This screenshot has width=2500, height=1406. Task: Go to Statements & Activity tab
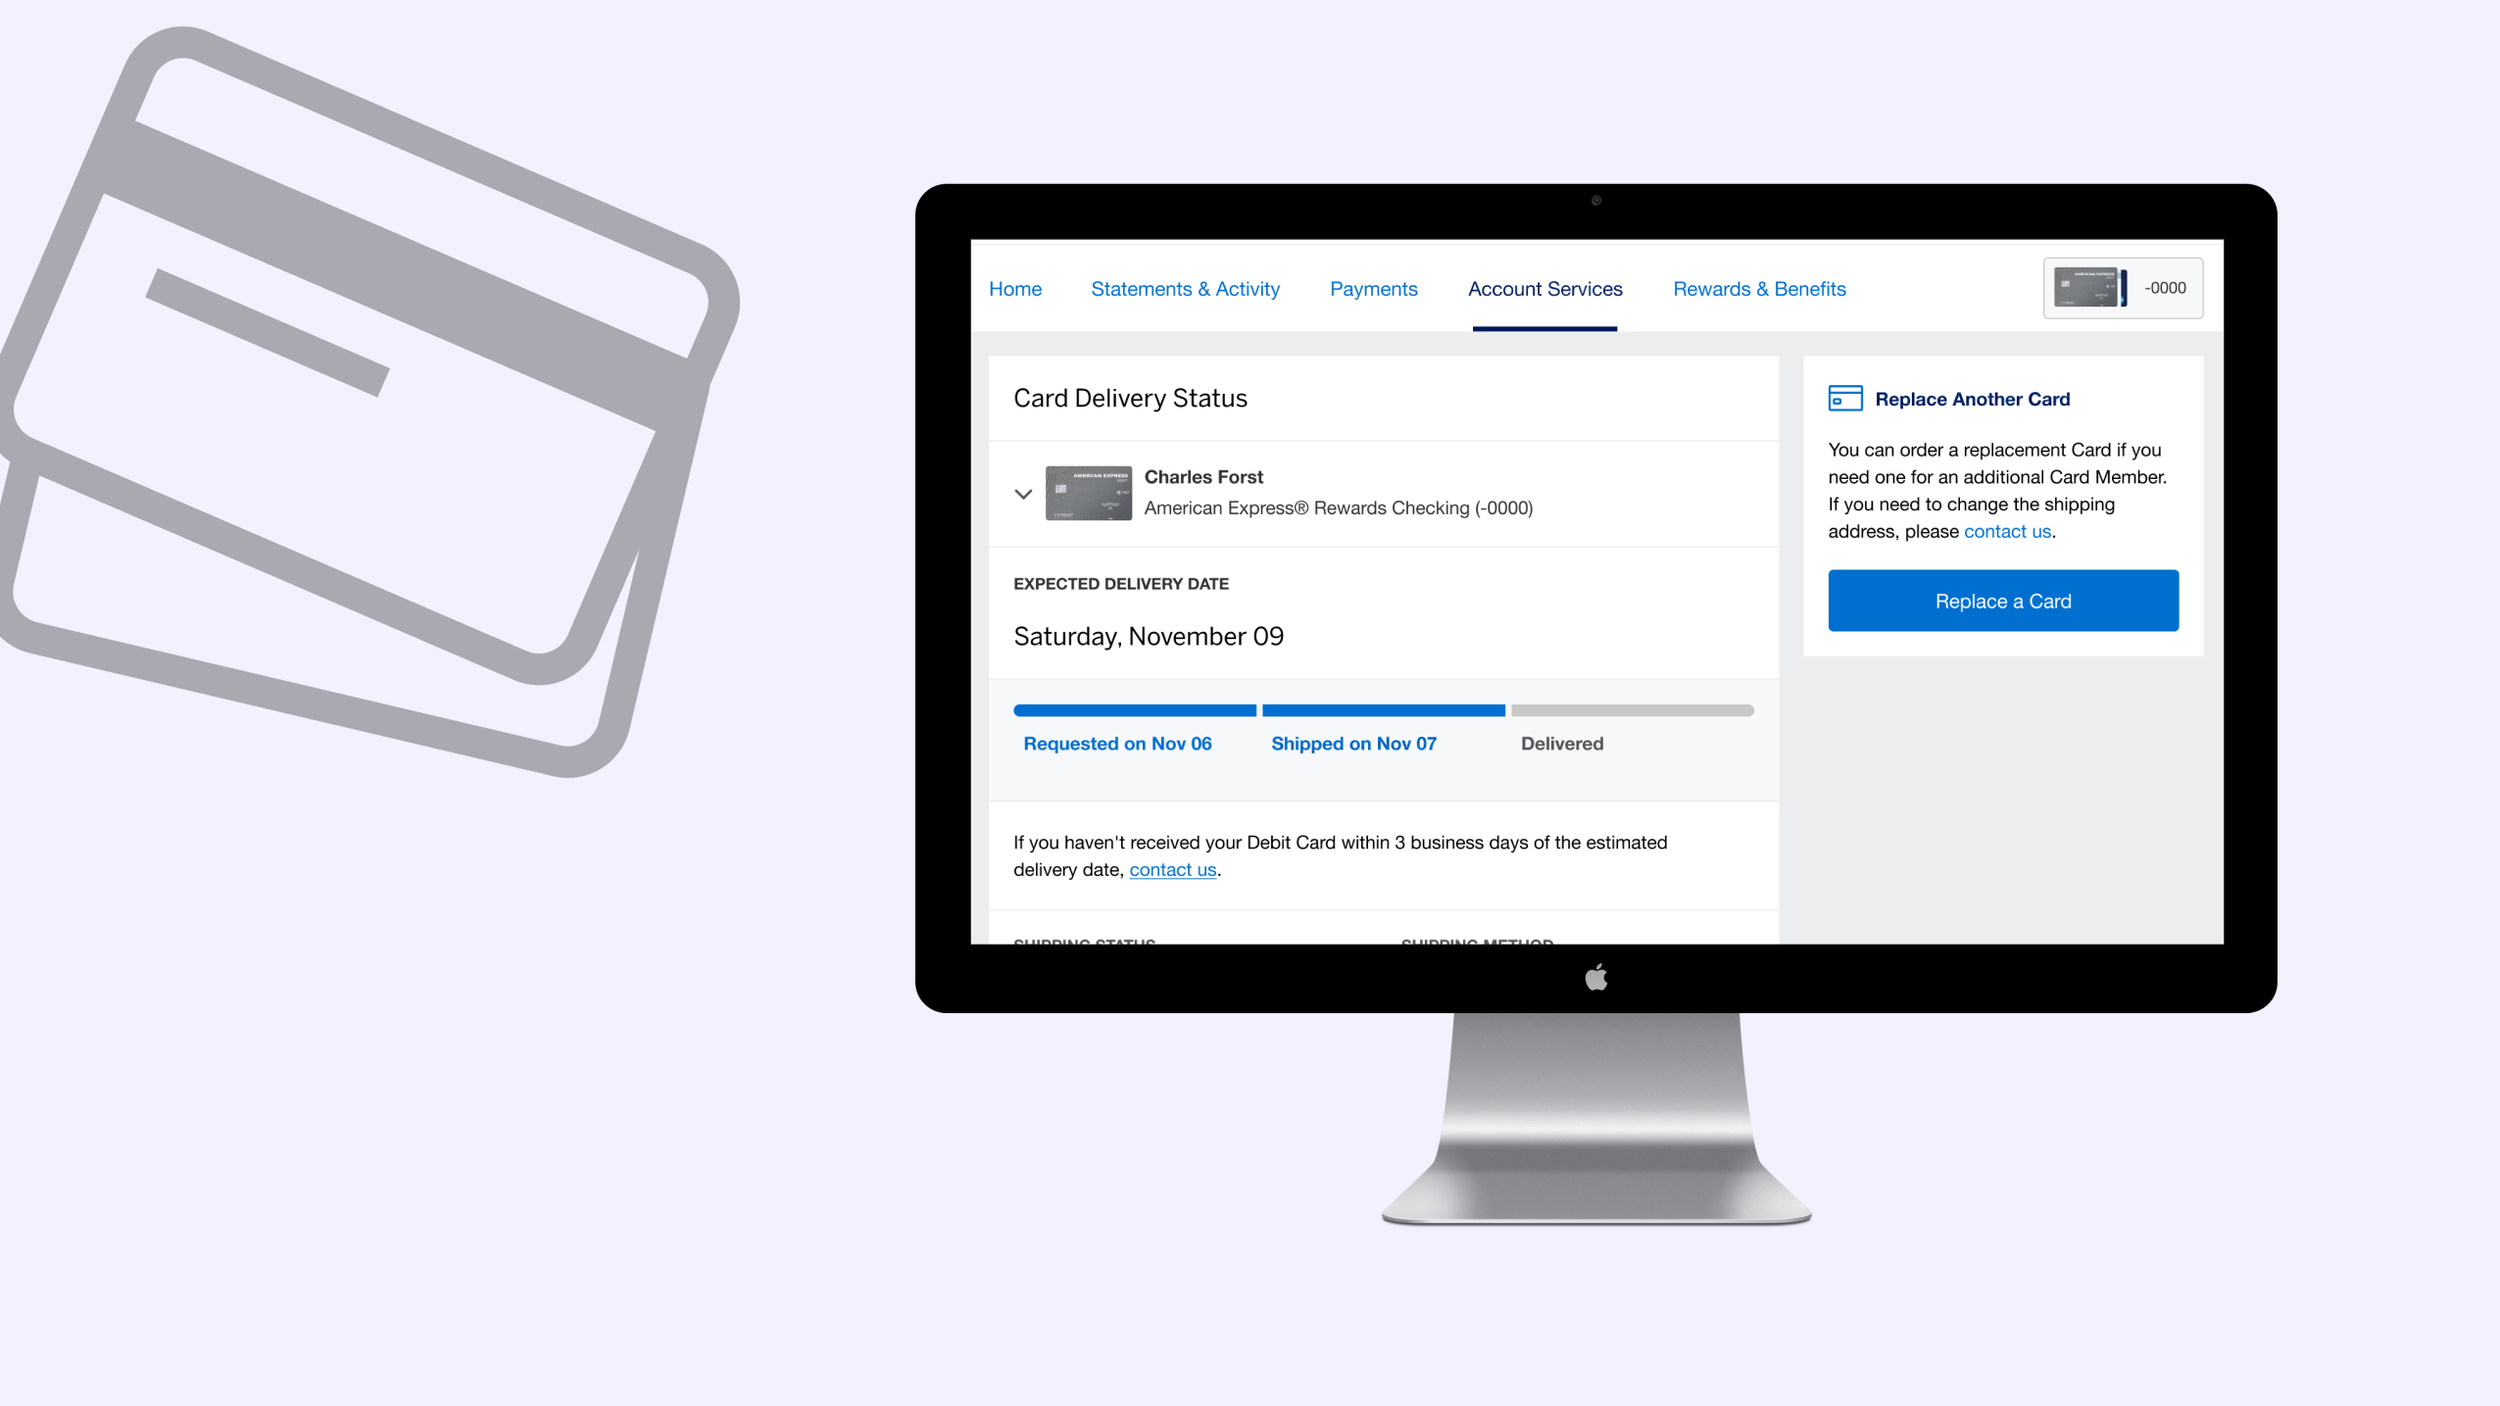click(x=1185, y=289)
